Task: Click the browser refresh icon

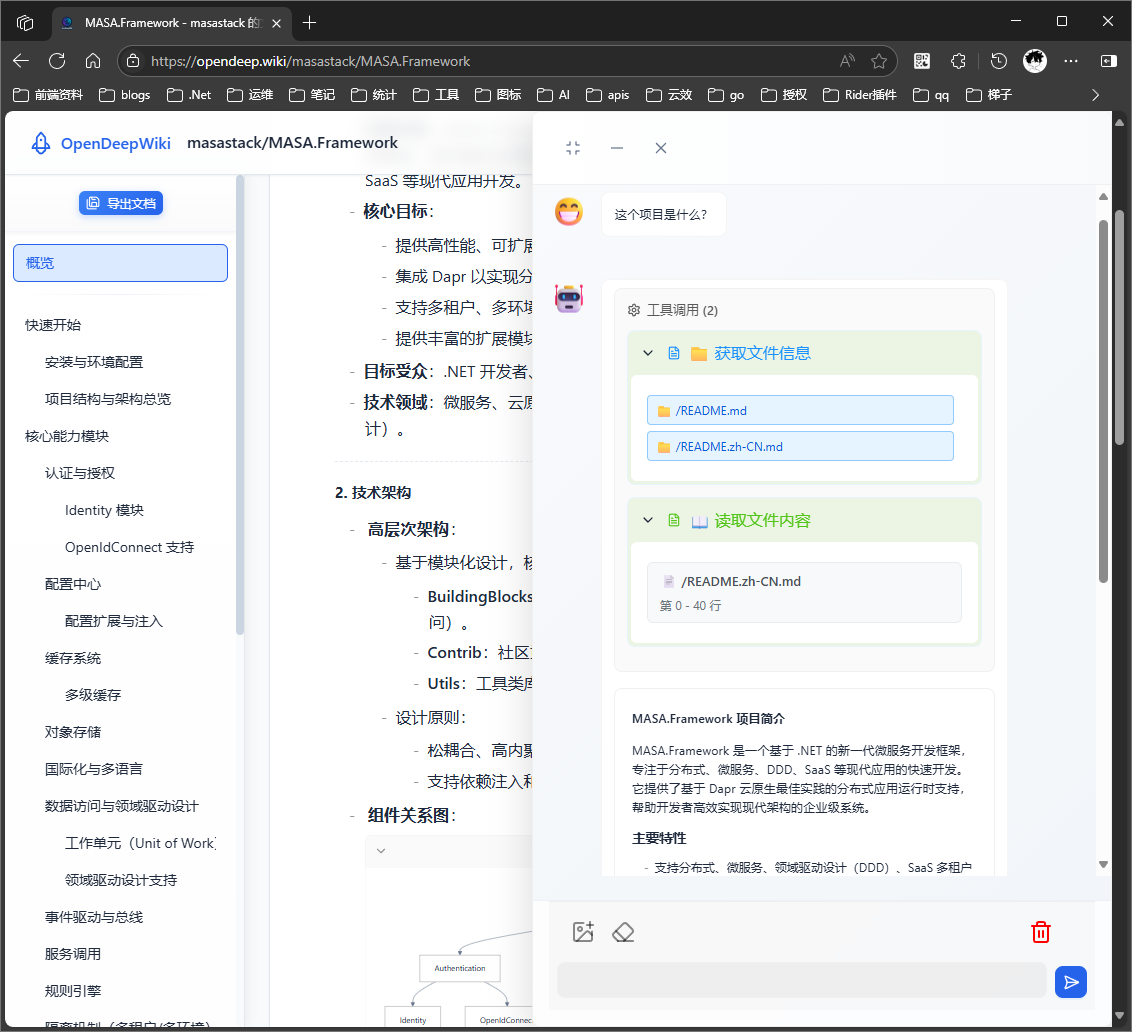Action: [57, 61]
